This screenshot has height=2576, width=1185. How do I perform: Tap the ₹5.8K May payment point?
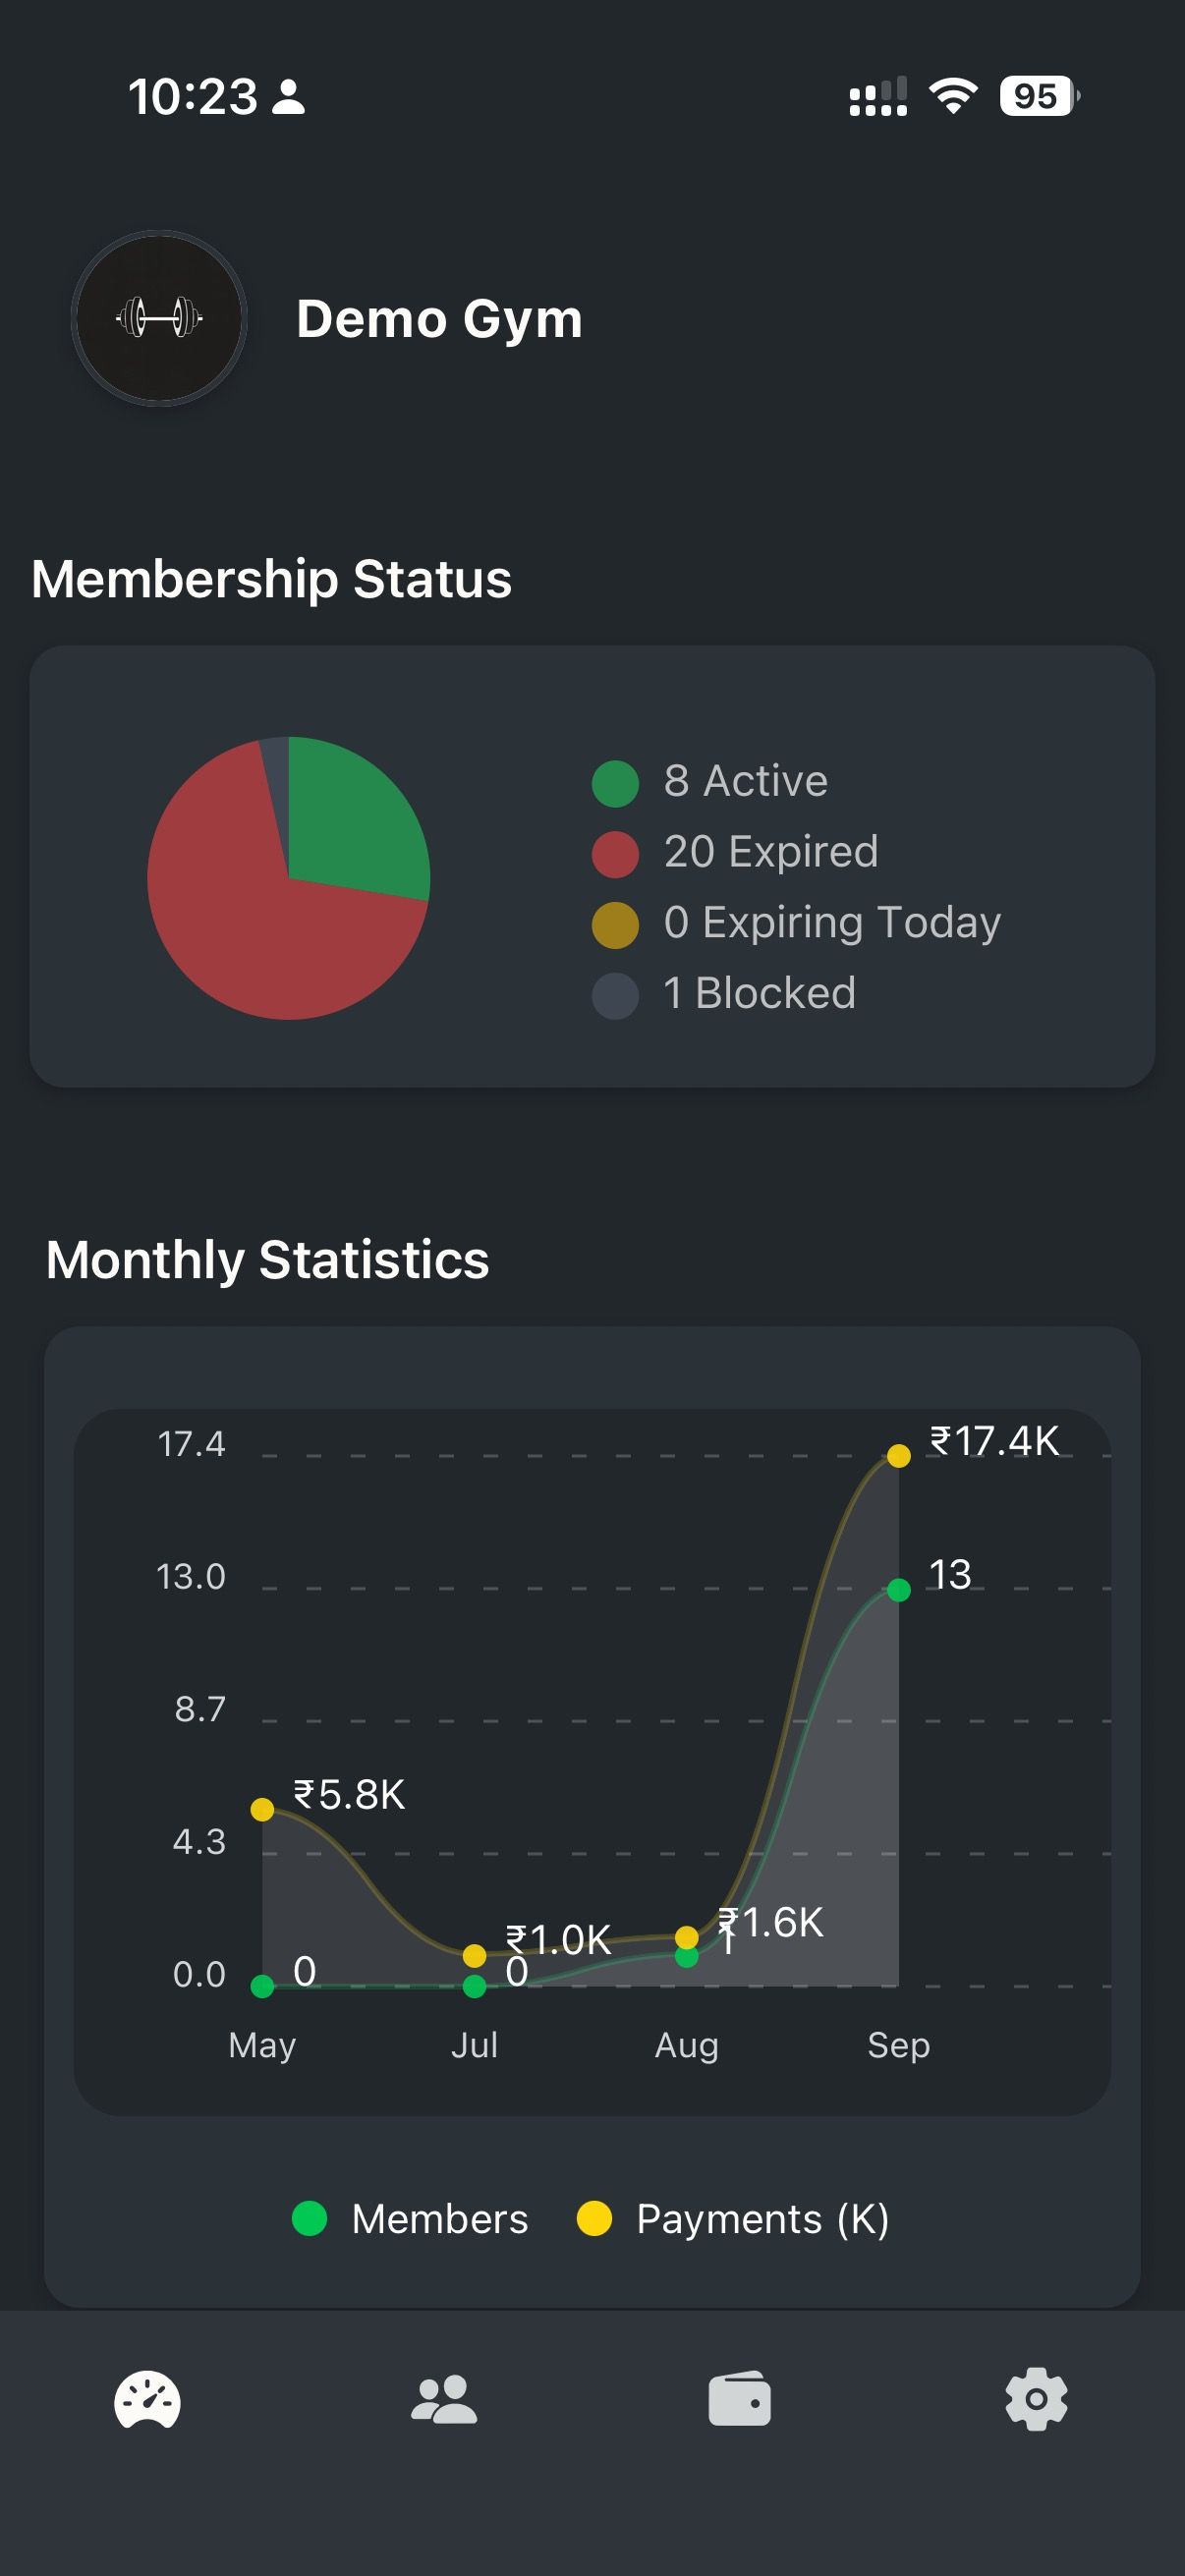point(262,1809)
